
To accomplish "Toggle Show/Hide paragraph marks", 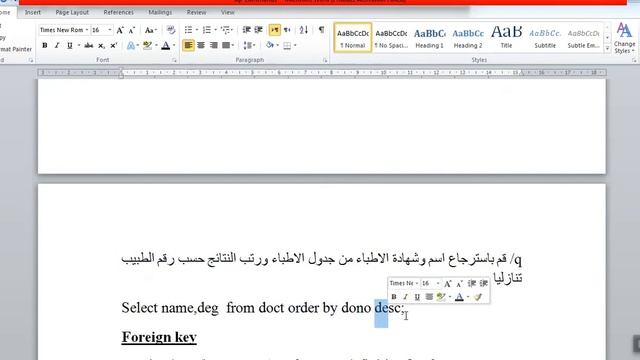I will [x=322, y=30].
